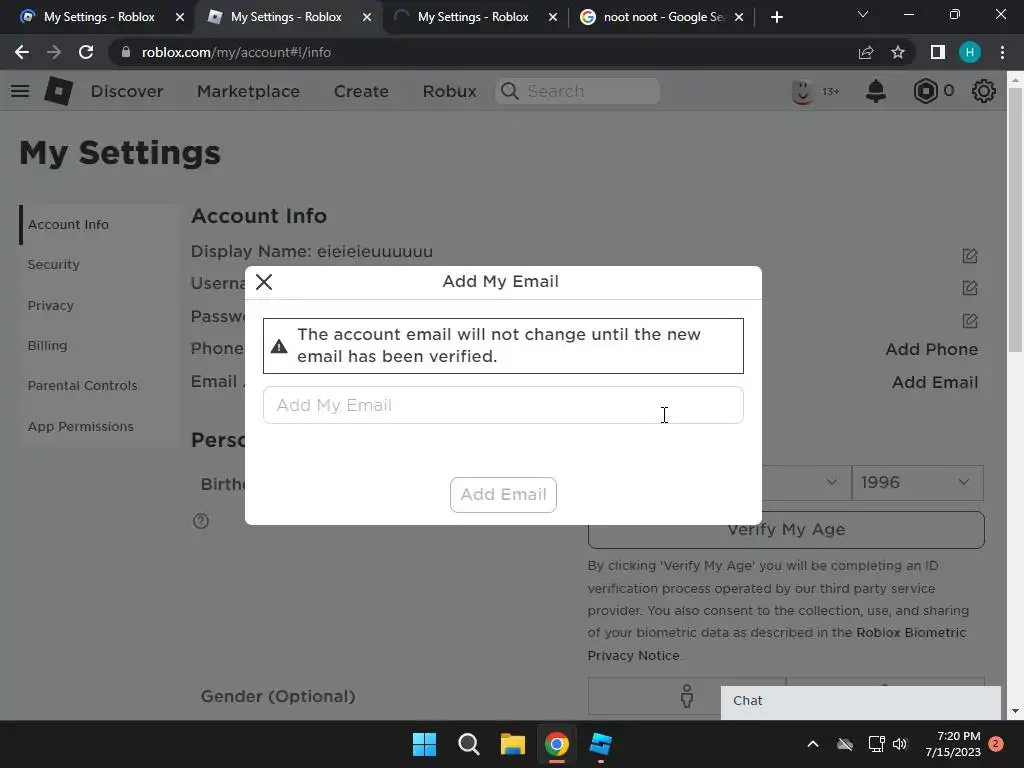Click the Verify My Age button
1024x768 pixels.
click(786, 530)
